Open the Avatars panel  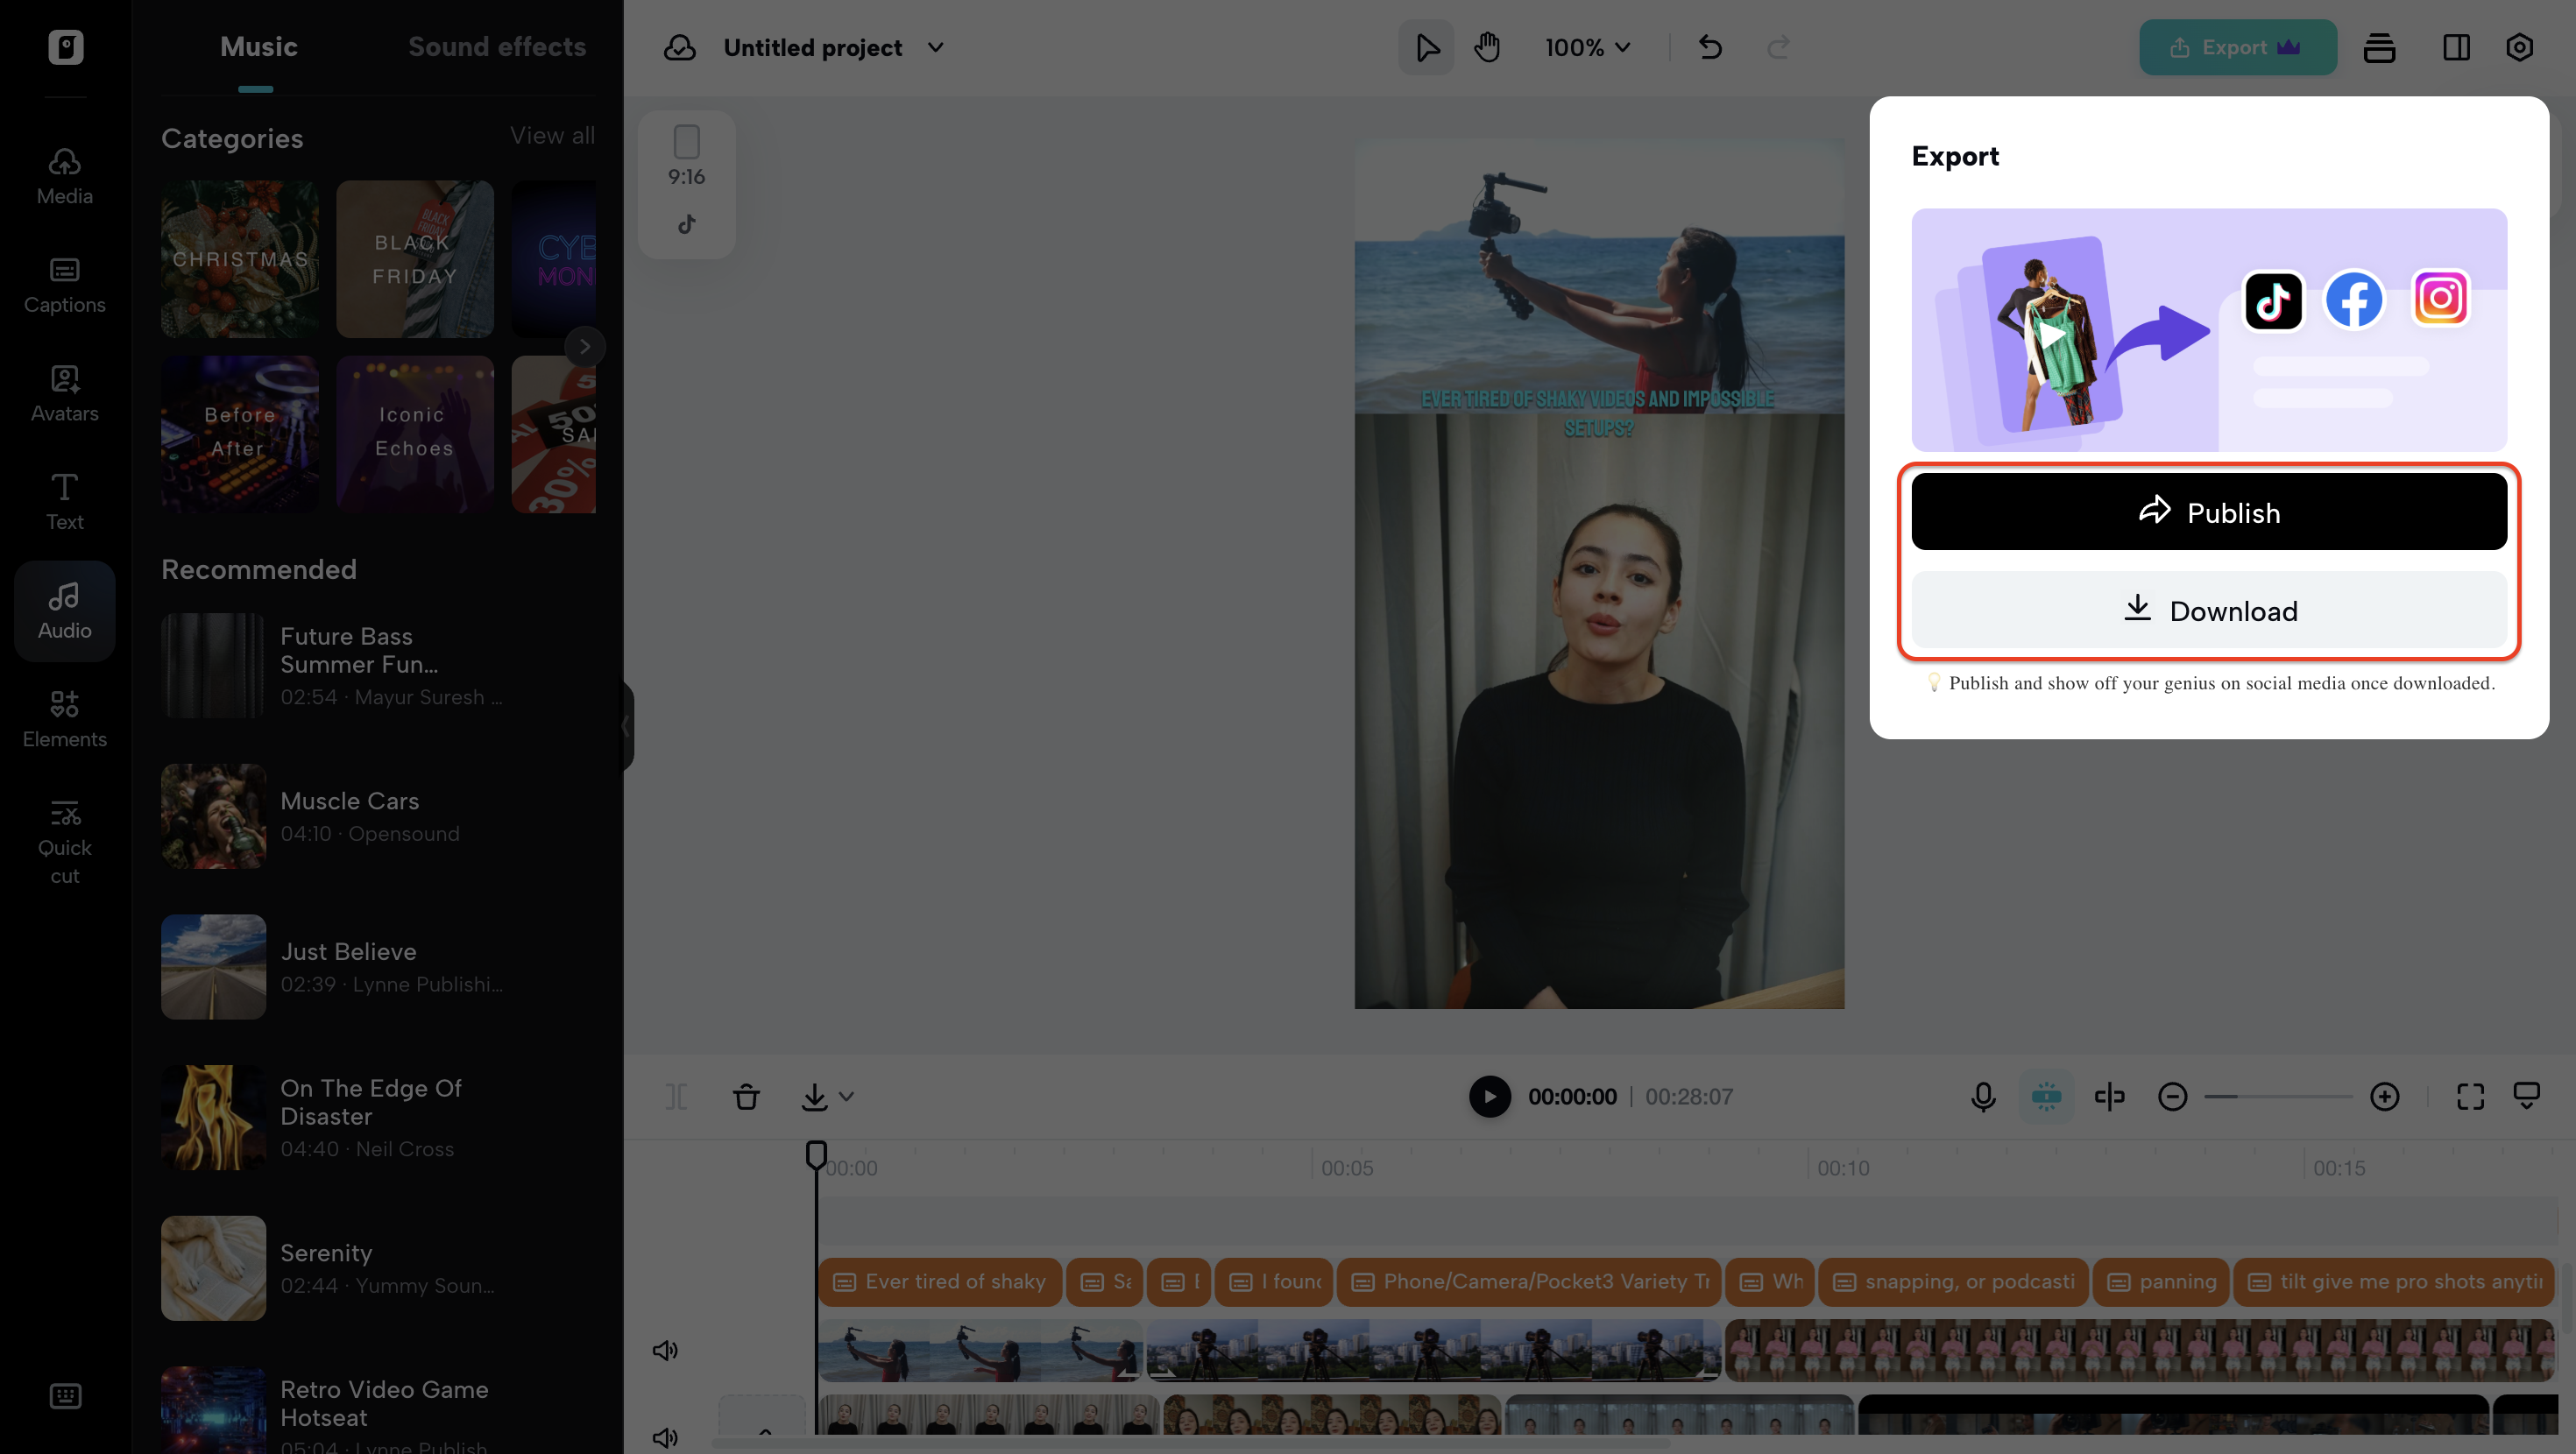pyautogui.click(x=64, y=393)
